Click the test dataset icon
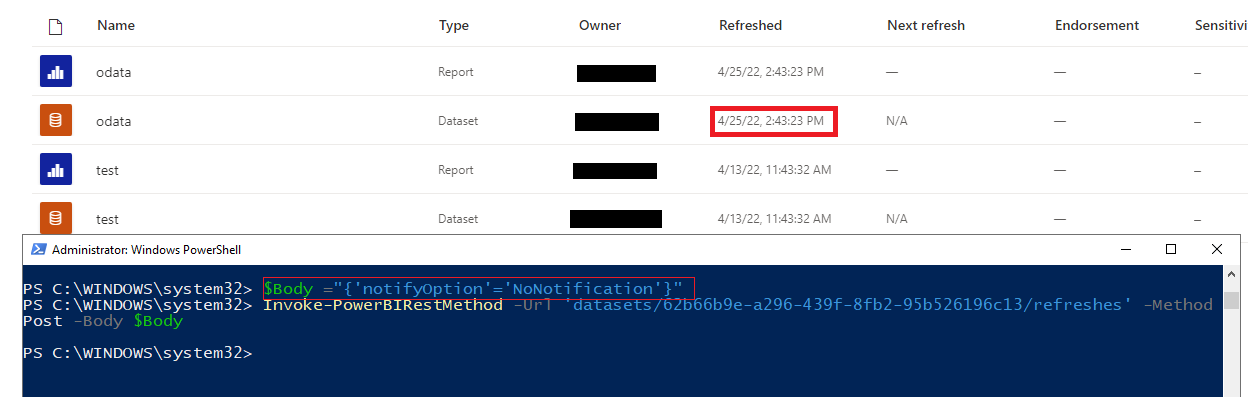 click(x=56, y=218)
